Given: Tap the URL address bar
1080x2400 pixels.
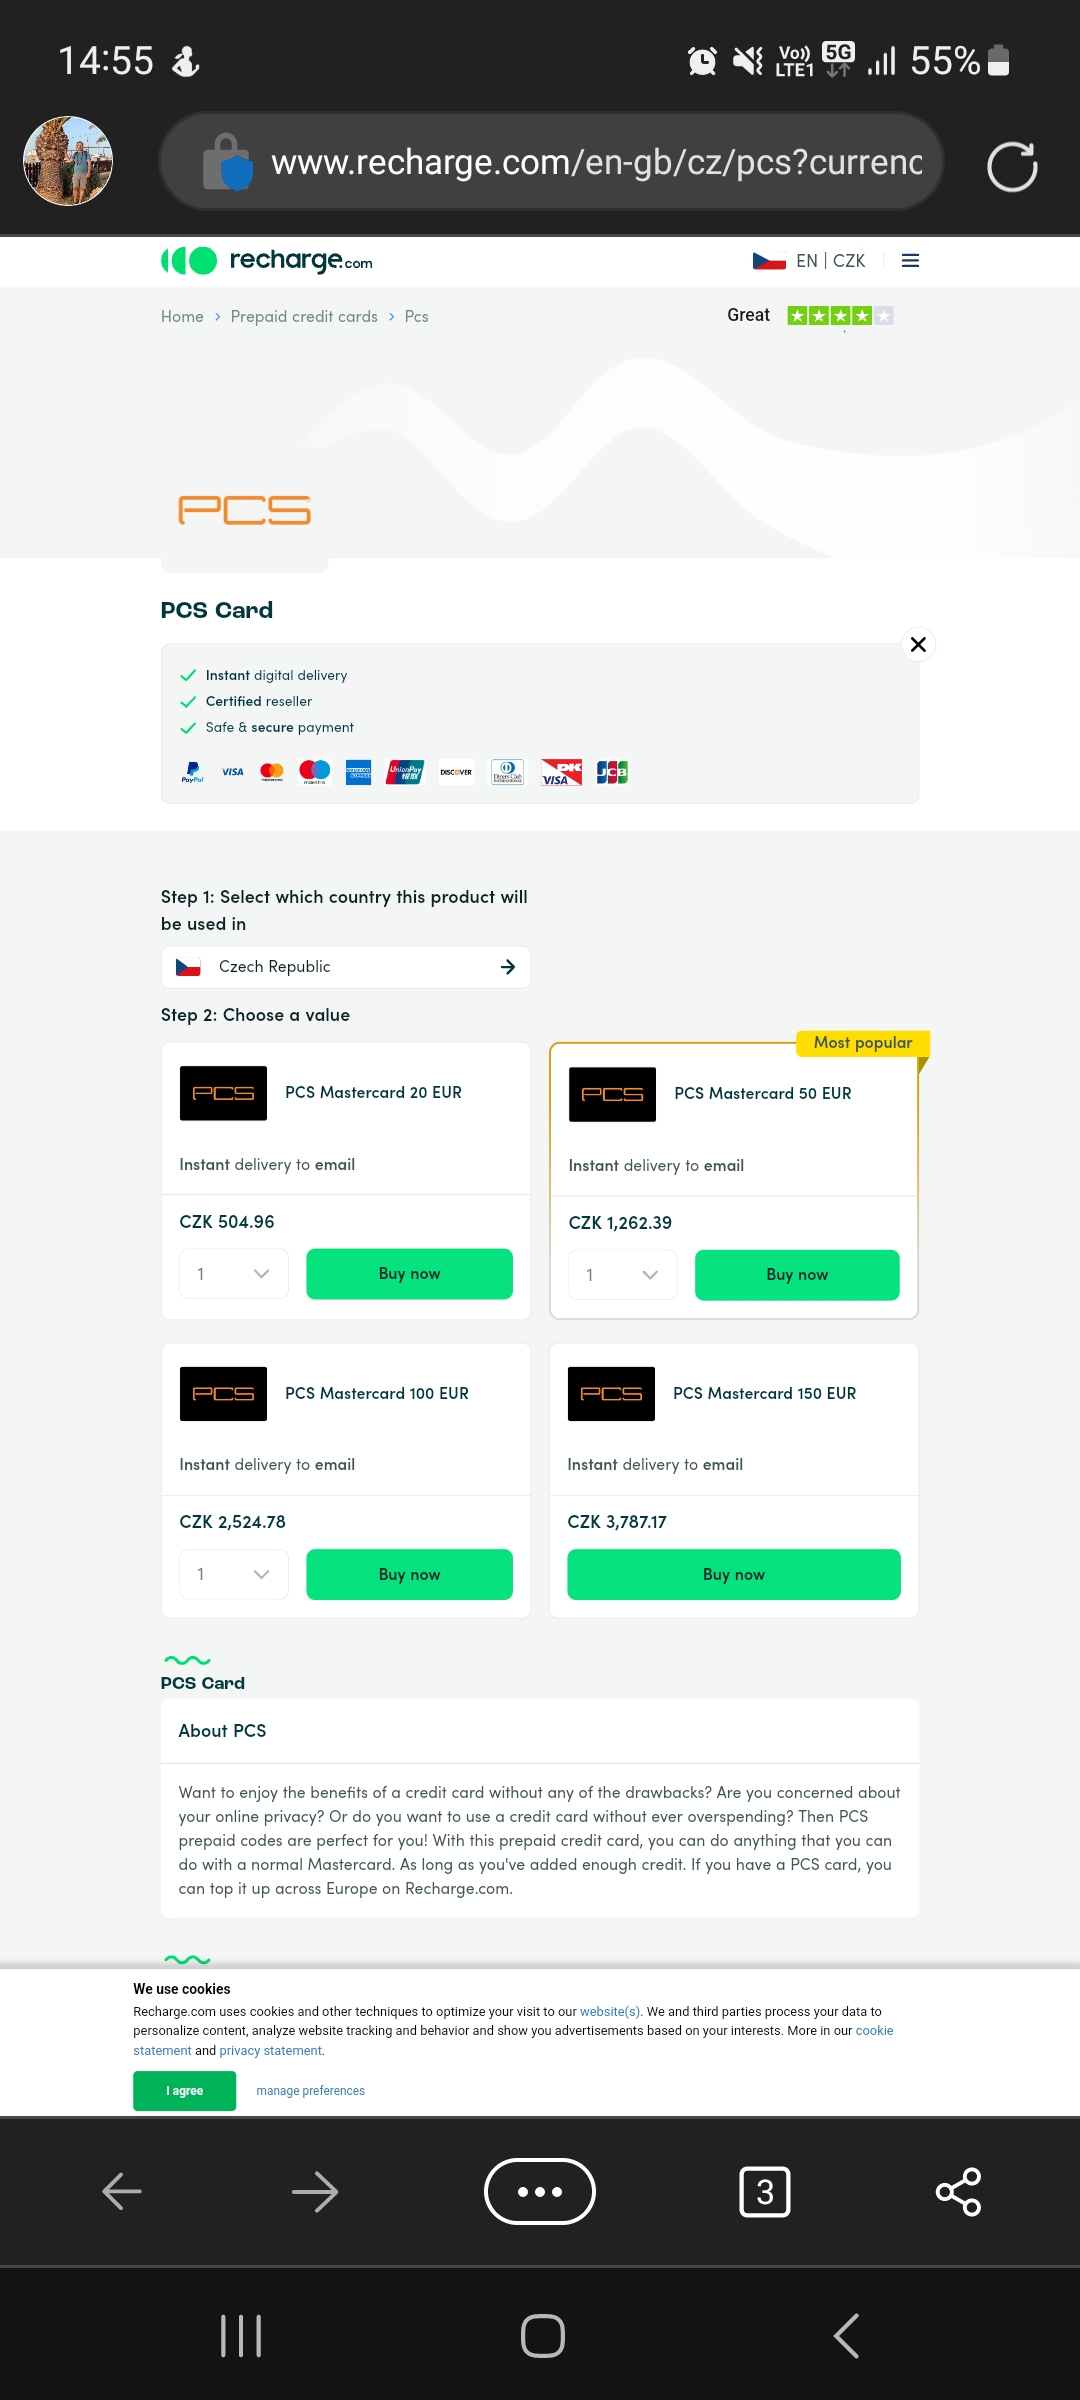Looking at the screenshot, I should point(551,161).
